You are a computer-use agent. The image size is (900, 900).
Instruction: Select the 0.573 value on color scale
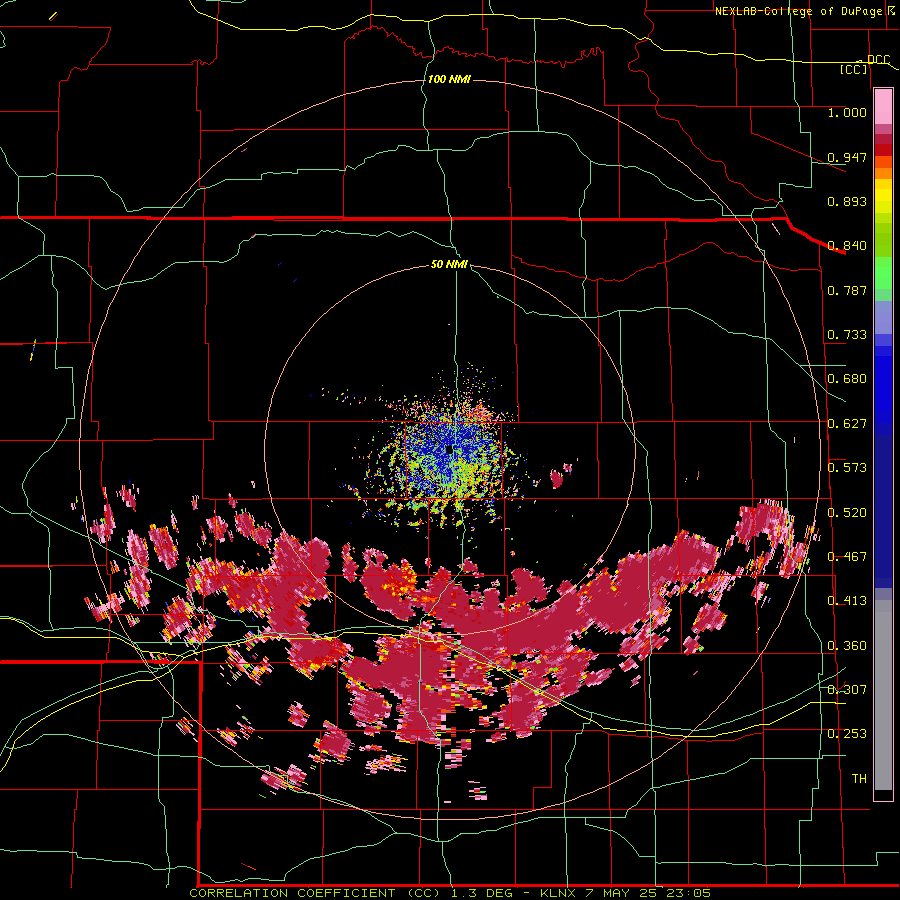tap(847, 468)
